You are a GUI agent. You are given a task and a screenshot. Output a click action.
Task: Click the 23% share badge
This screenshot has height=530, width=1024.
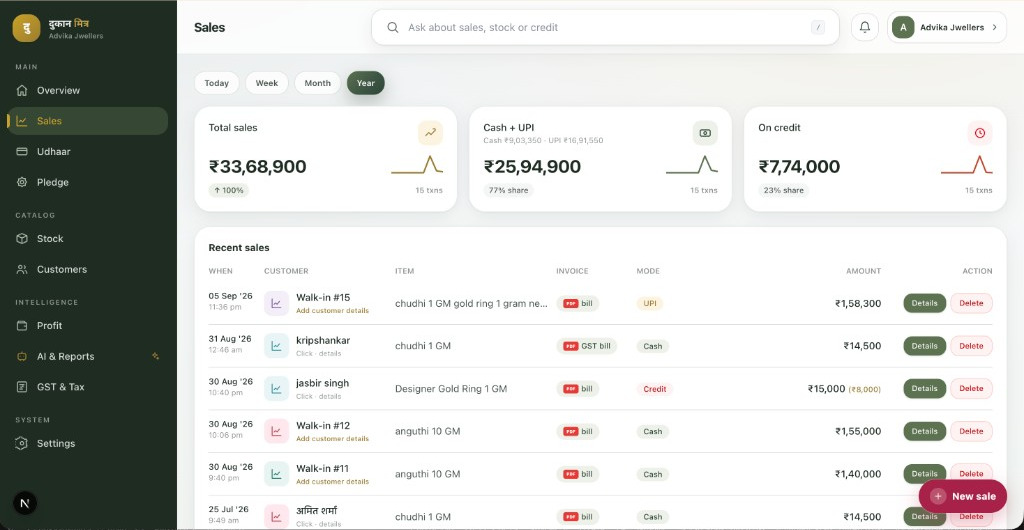784,191
